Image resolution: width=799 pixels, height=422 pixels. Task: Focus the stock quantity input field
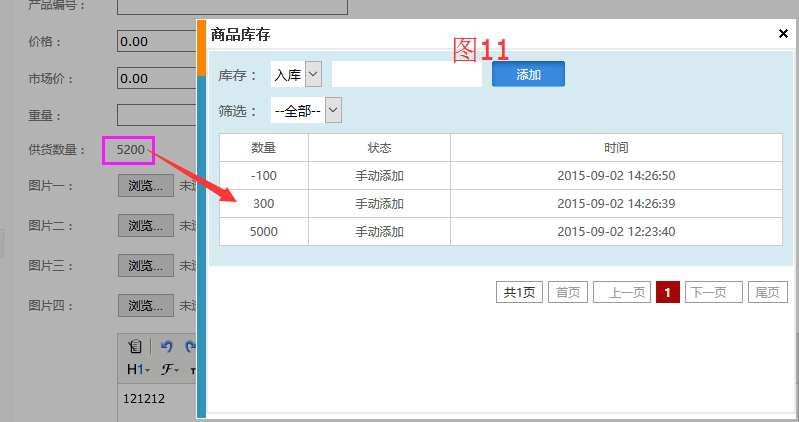coord(406,74)
